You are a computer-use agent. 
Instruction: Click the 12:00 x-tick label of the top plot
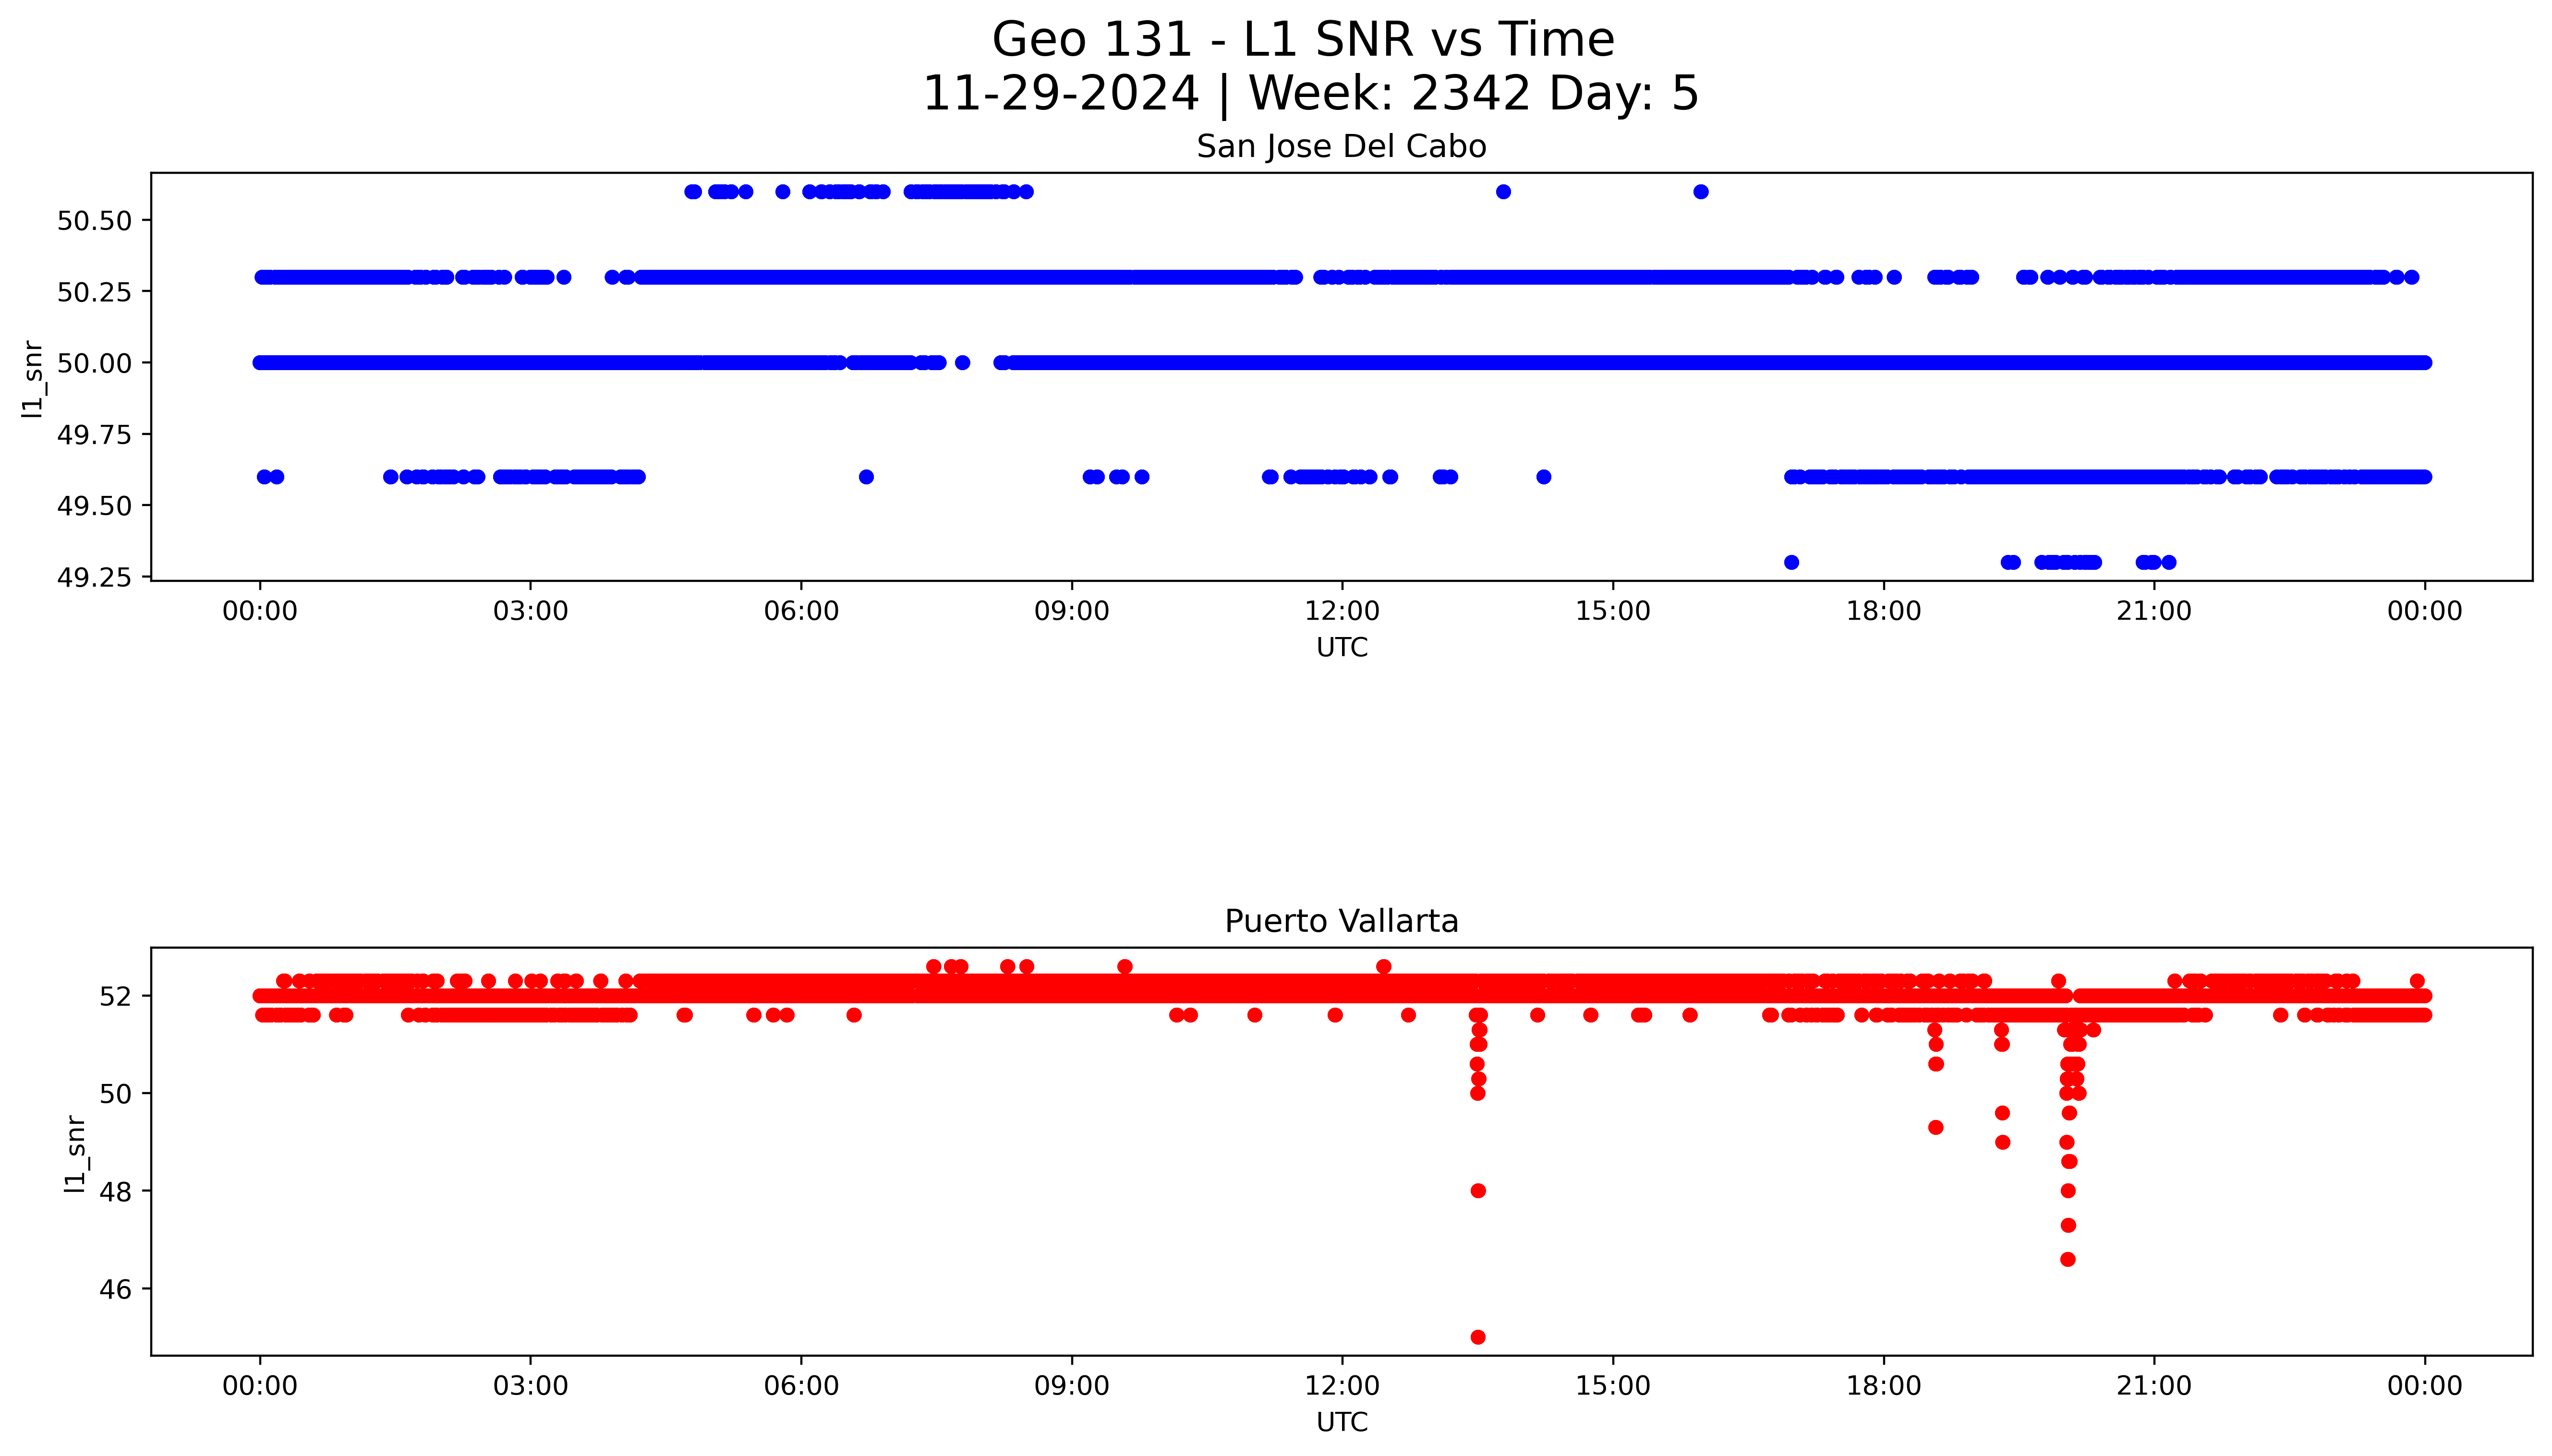tap(1341, 611)
